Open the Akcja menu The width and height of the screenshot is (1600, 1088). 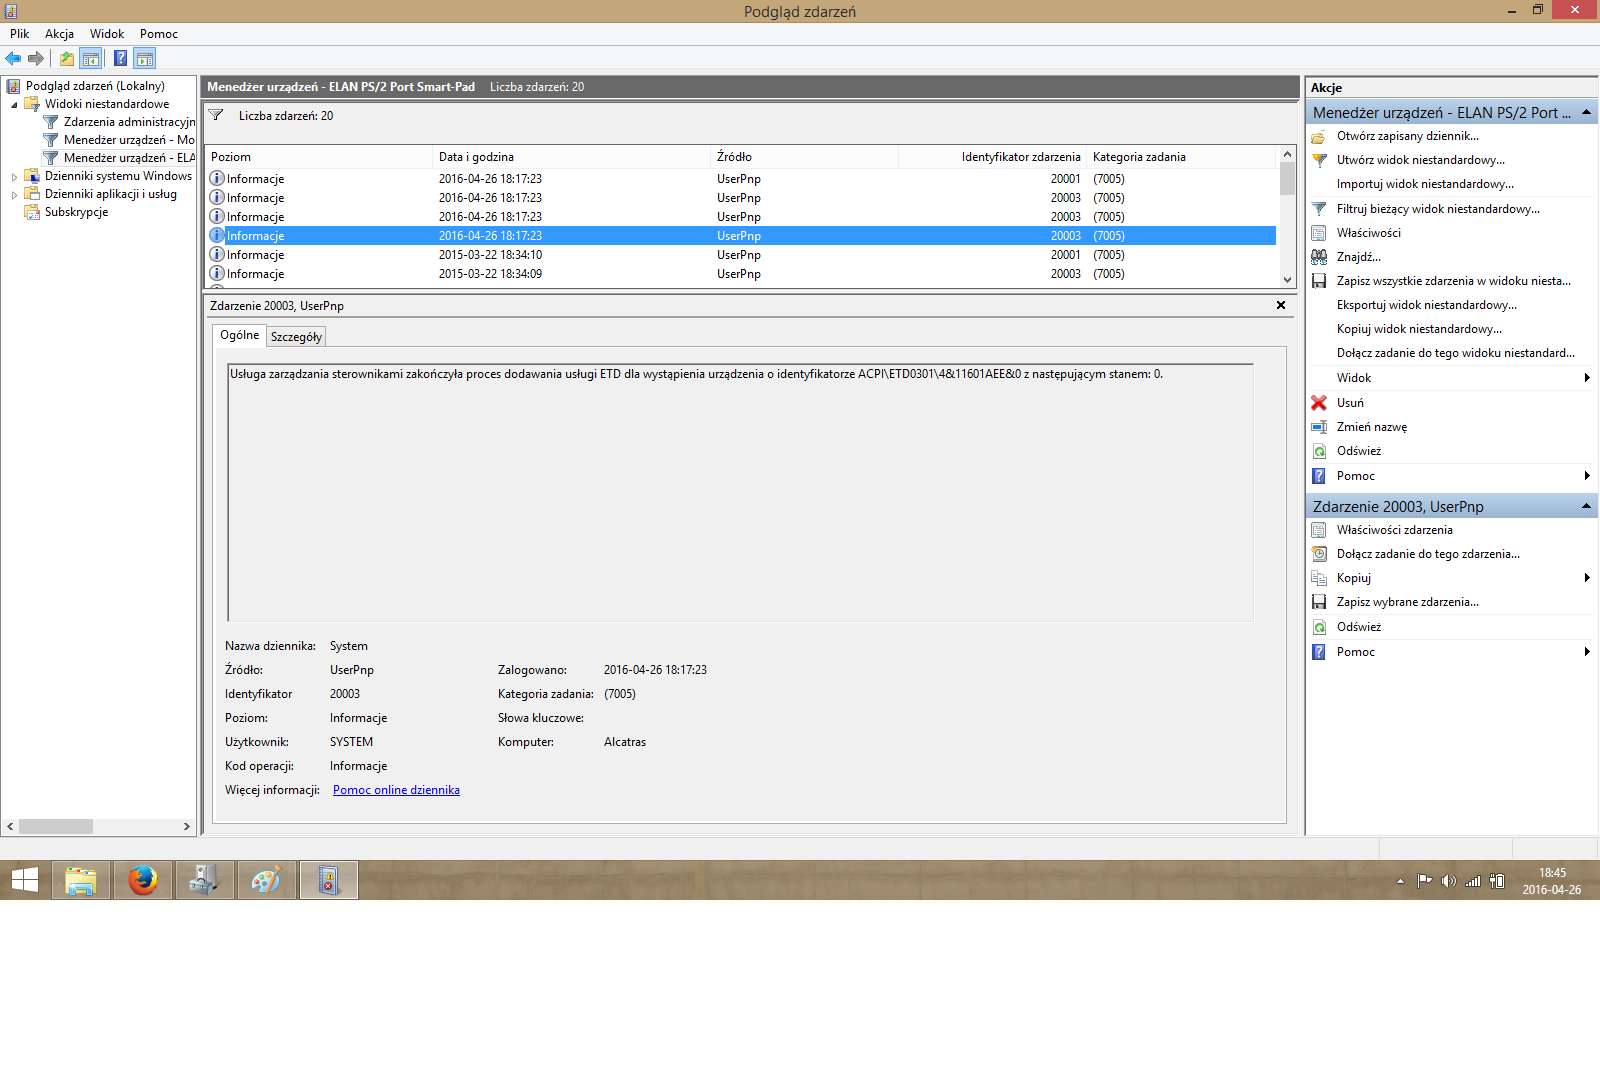tap(59, 34)
